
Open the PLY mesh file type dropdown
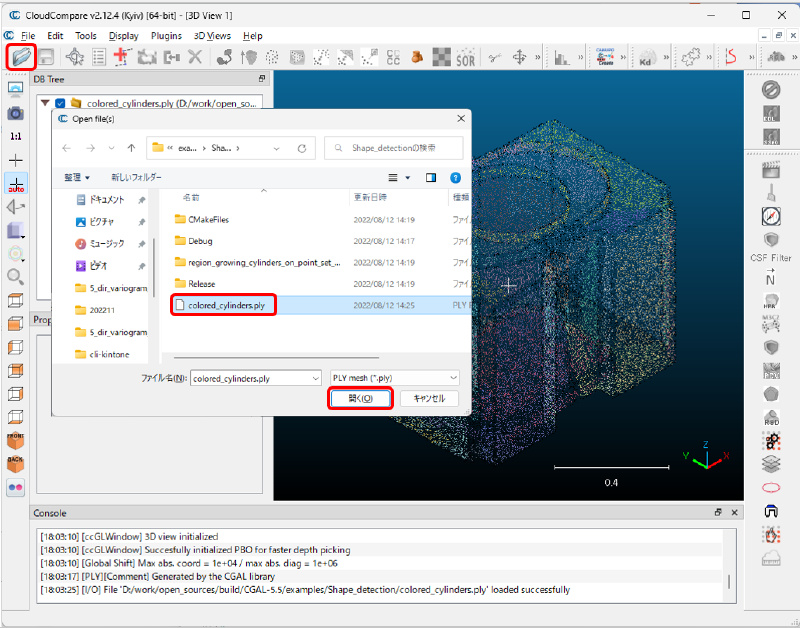pos(394,379)
